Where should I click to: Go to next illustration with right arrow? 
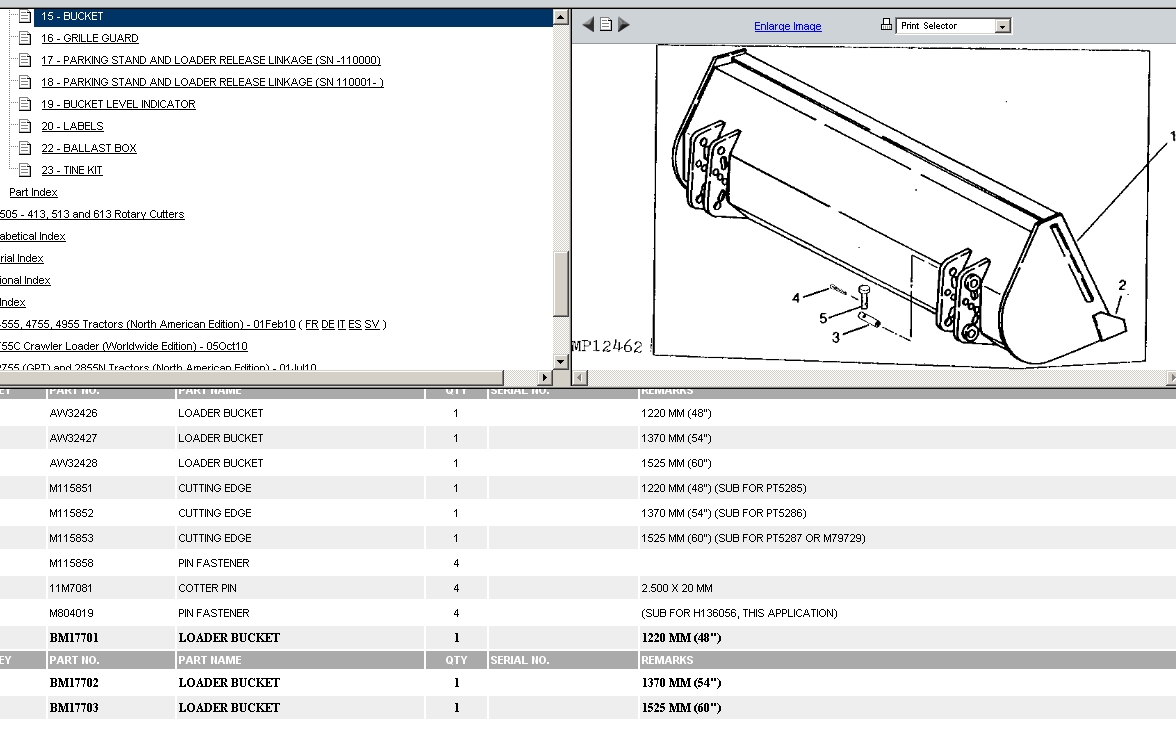(x=624, y=25)
